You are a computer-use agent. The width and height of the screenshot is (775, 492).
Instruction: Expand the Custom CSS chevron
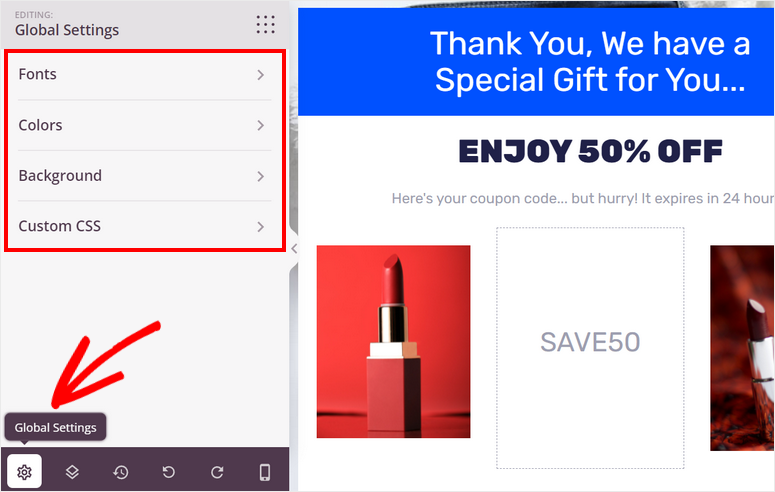(x=260, y=227)
